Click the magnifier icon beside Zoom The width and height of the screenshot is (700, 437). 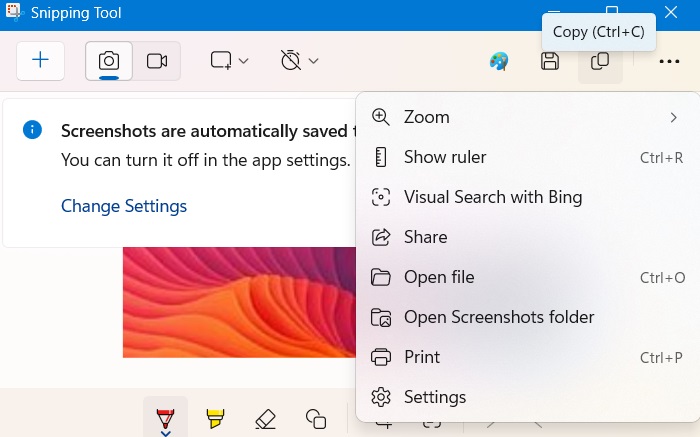[x=380, y=117]
